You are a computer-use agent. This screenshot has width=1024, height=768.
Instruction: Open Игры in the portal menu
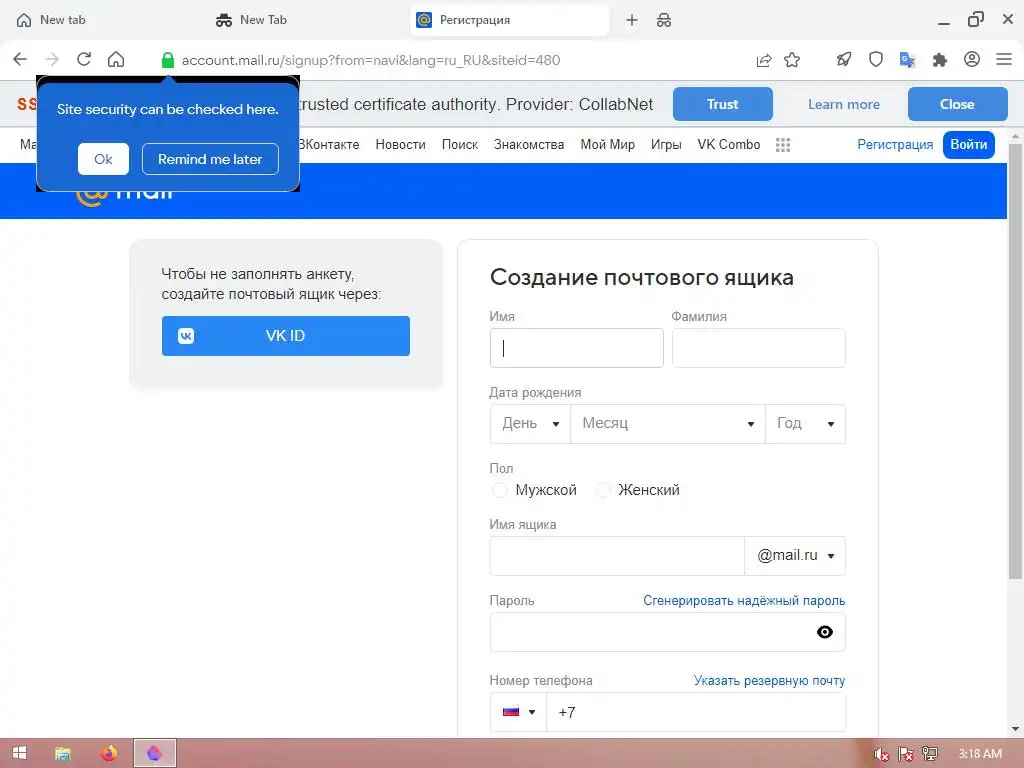pyautogui.click(x=666, y=145)
